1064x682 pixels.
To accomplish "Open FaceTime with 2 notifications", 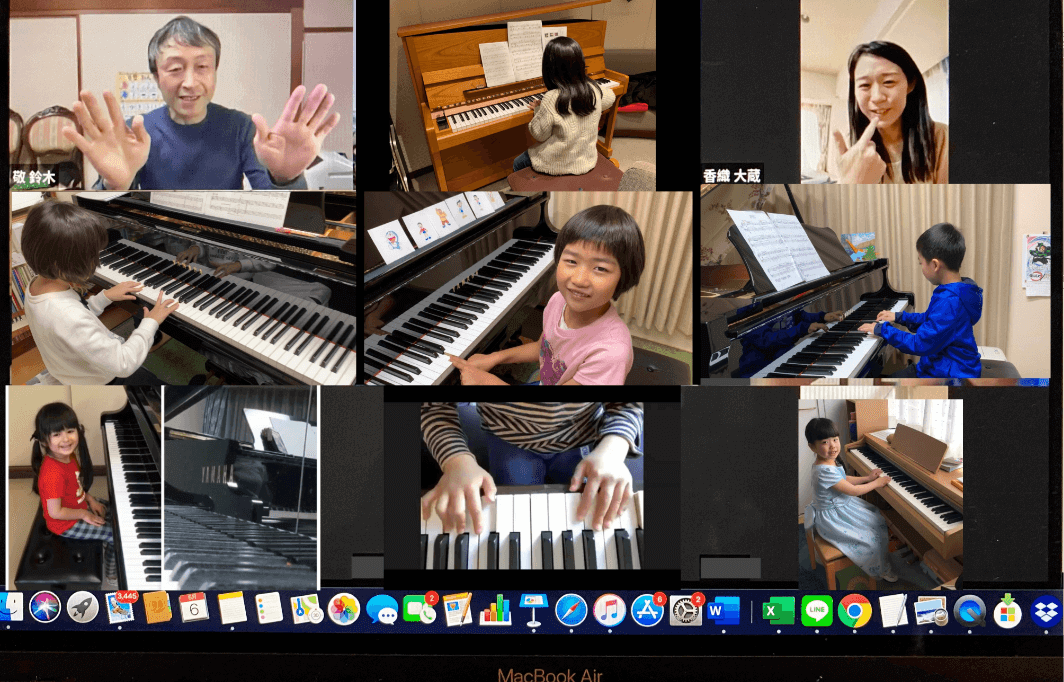I will click(419, 608).
